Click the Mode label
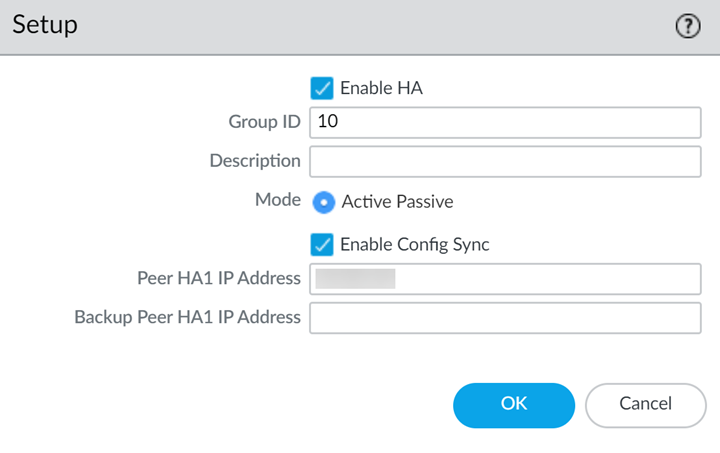The height and width of the screenshot is (453, 720). pyautogui.click(x=278, y=200)
